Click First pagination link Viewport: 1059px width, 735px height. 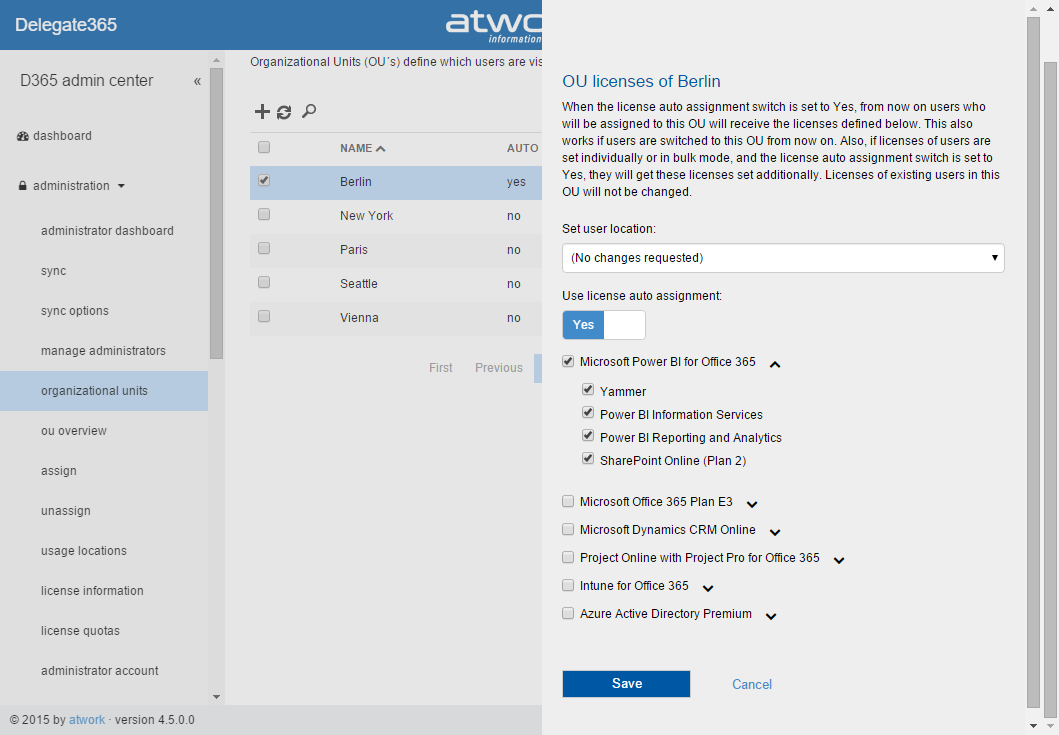click(440, 368)
